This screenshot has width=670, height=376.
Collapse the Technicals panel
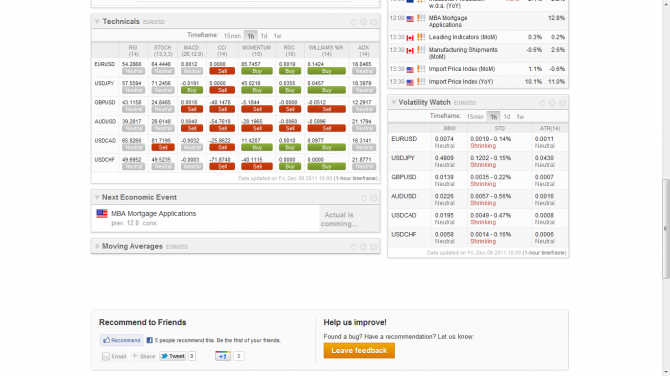tap(97, 22)
